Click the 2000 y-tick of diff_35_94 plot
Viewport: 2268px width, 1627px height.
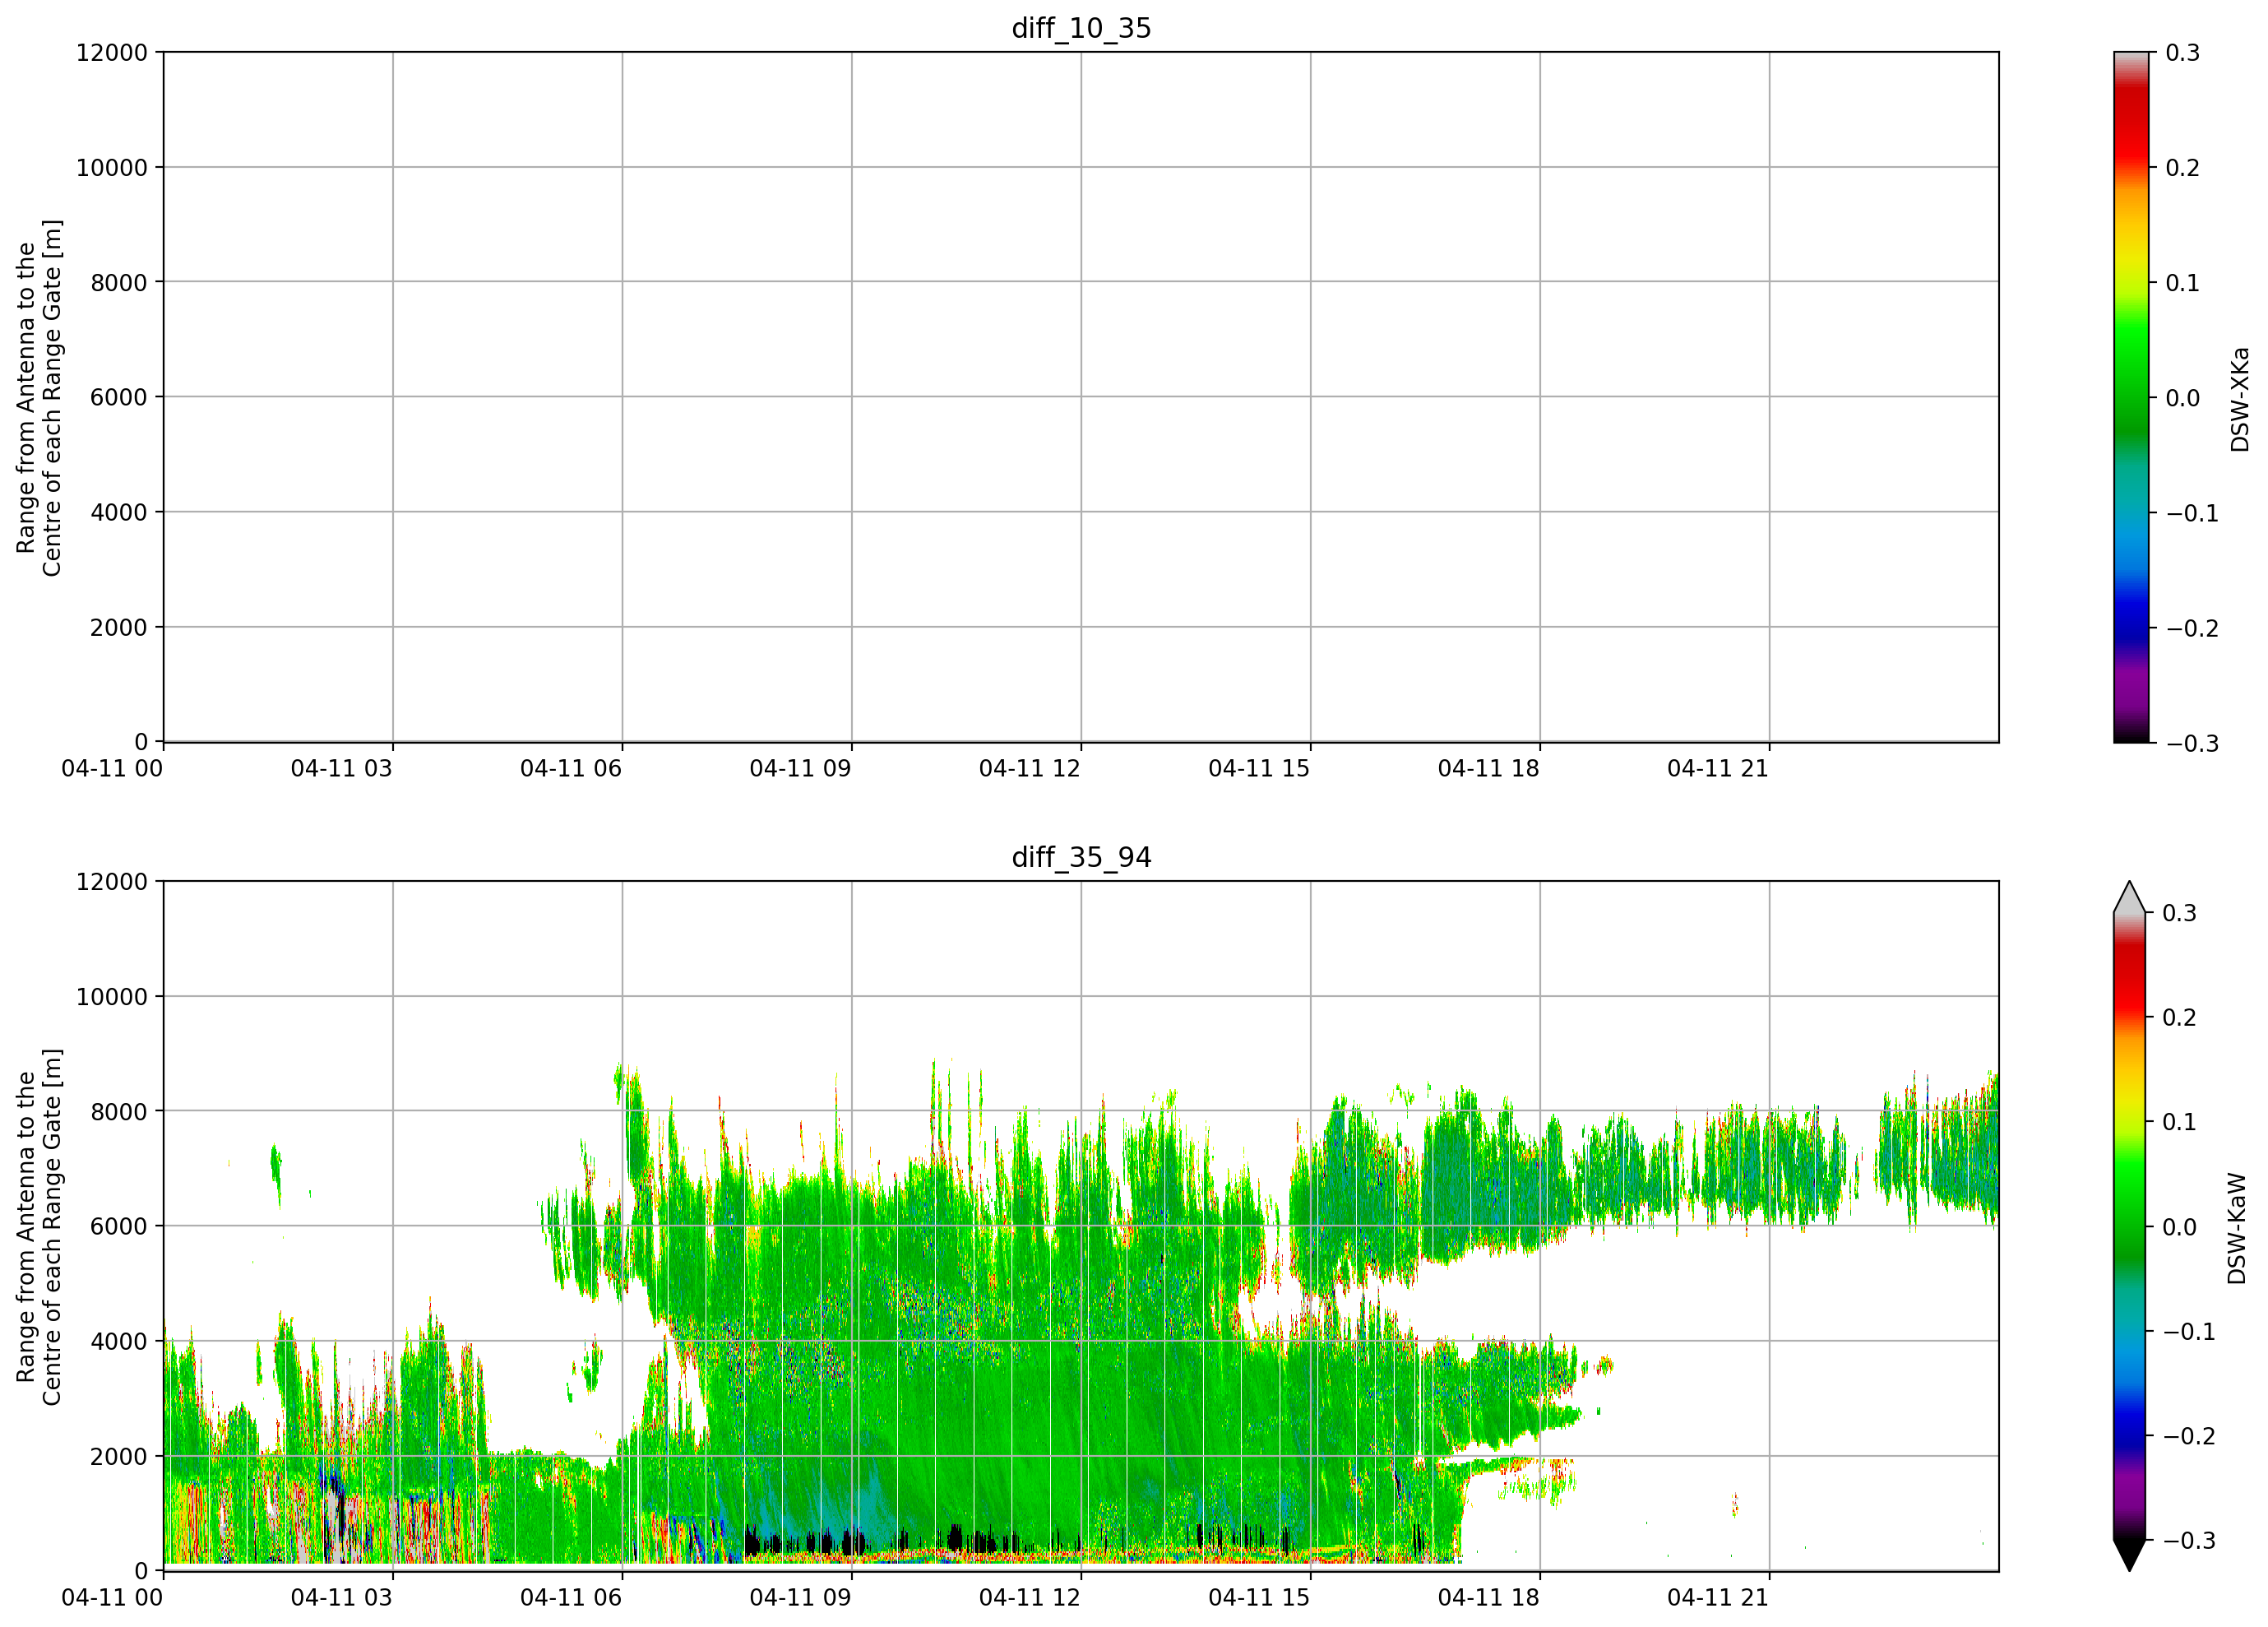(x=119, y=1456)
